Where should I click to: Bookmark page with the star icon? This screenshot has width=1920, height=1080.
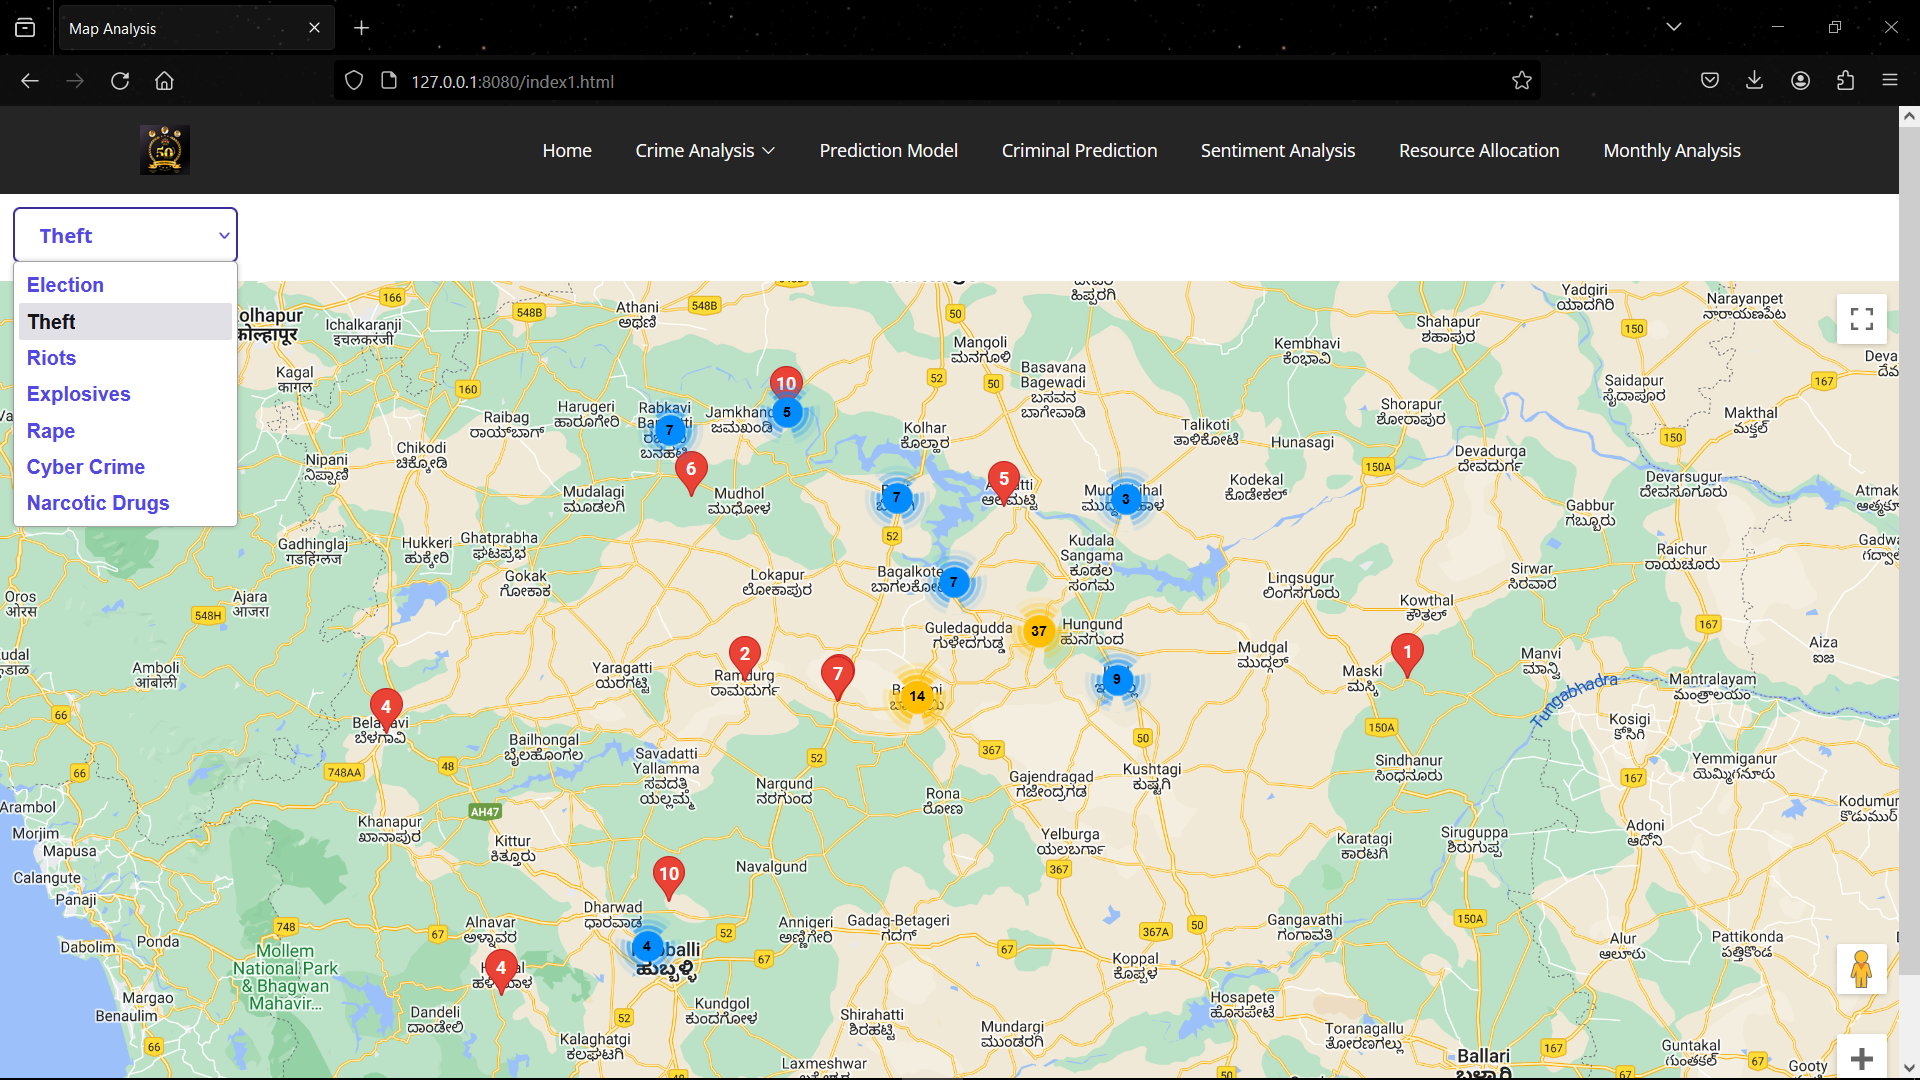click(x=1521, y=81)
